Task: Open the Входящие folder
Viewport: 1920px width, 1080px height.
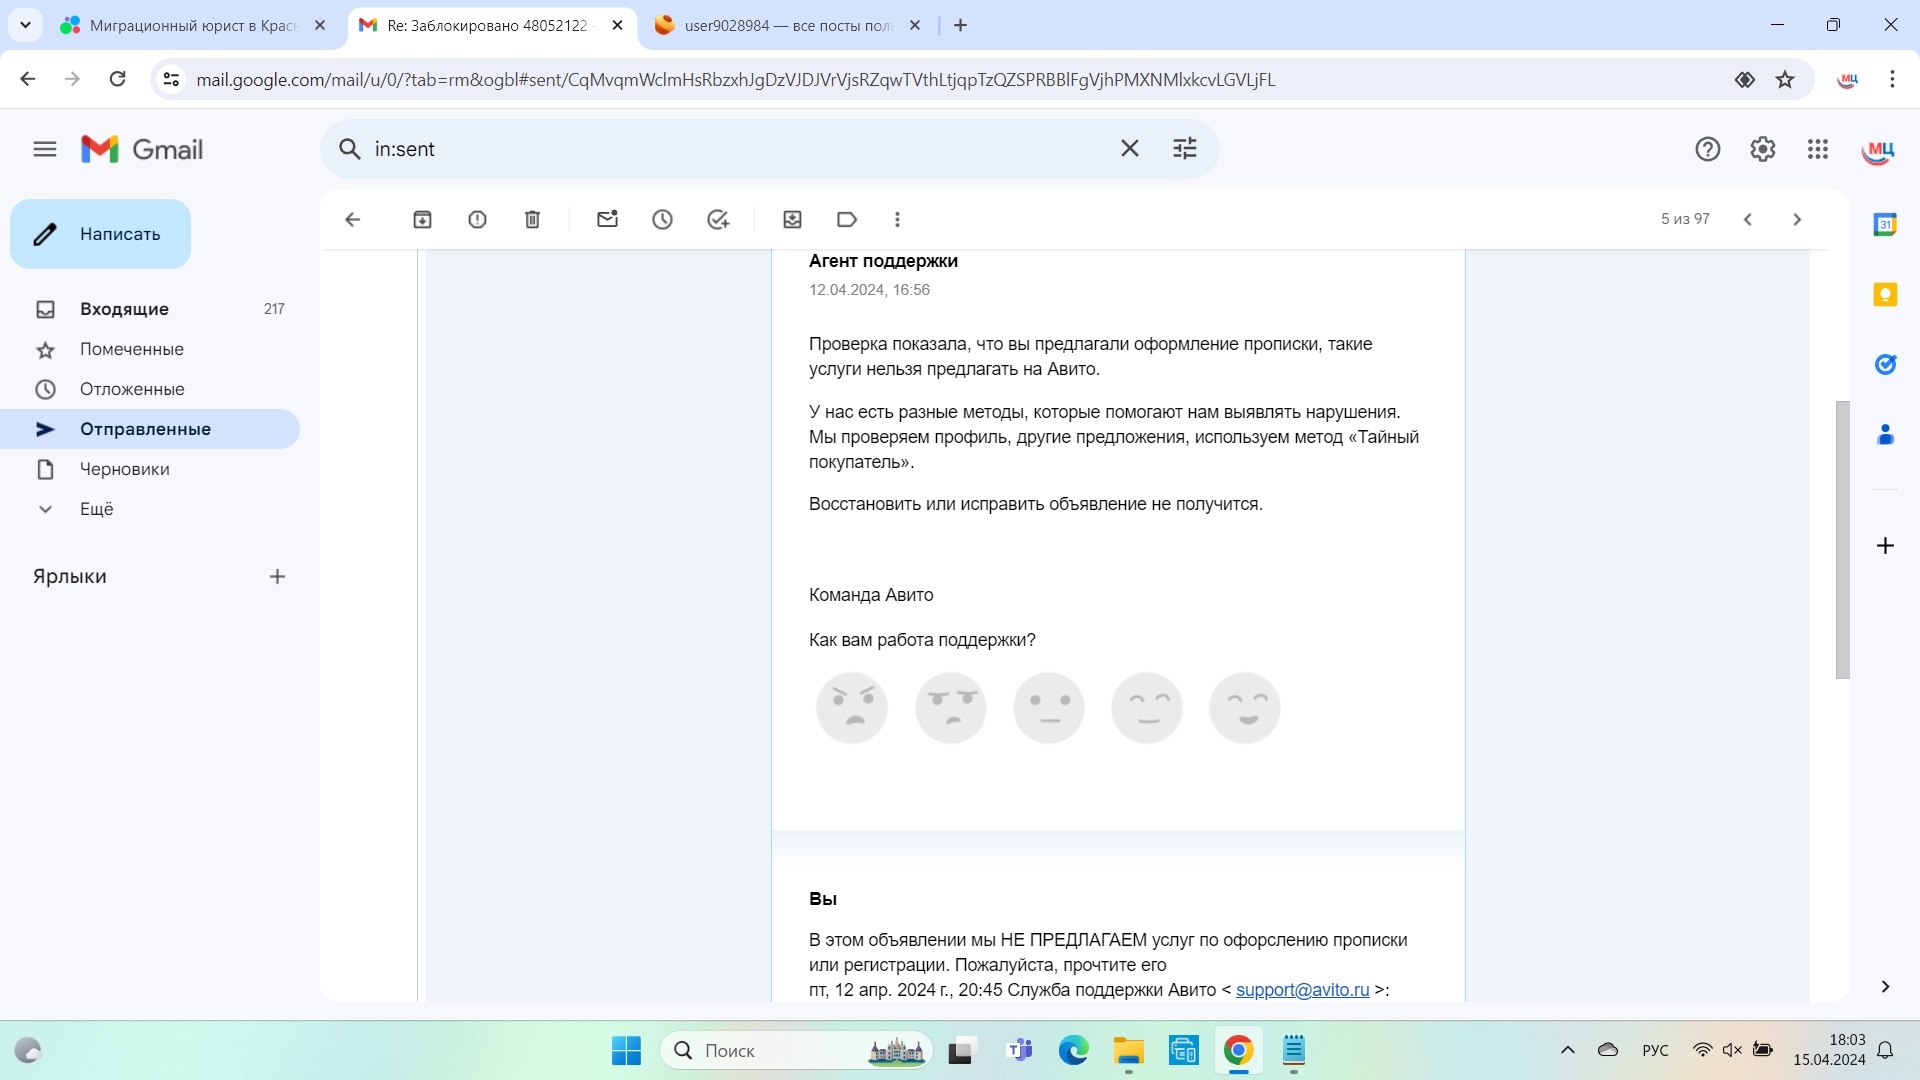Action: click(x=150, y=309)
